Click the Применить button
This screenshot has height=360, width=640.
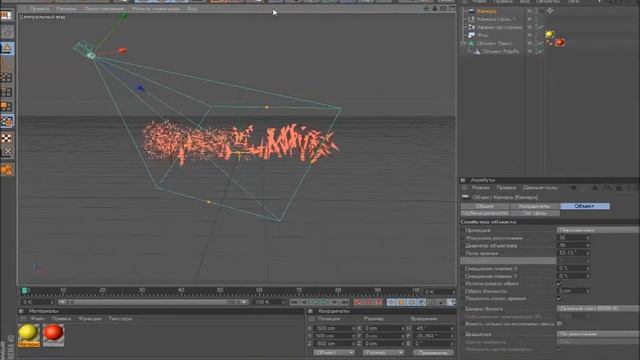click(432, 353)
